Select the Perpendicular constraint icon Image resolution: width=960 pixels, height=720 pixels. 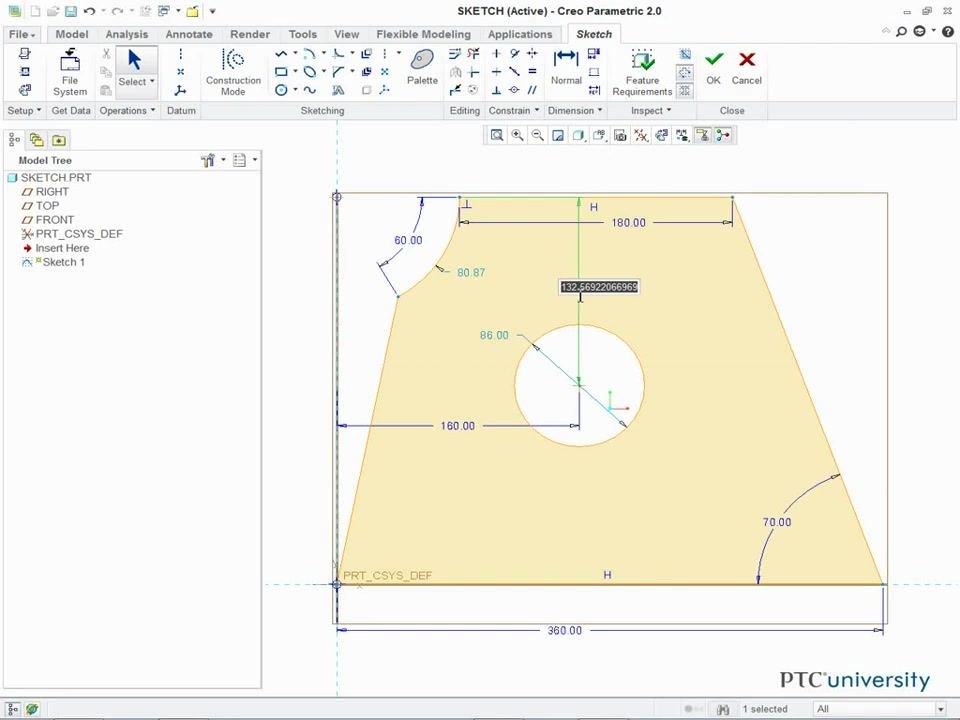pos(497,90)
